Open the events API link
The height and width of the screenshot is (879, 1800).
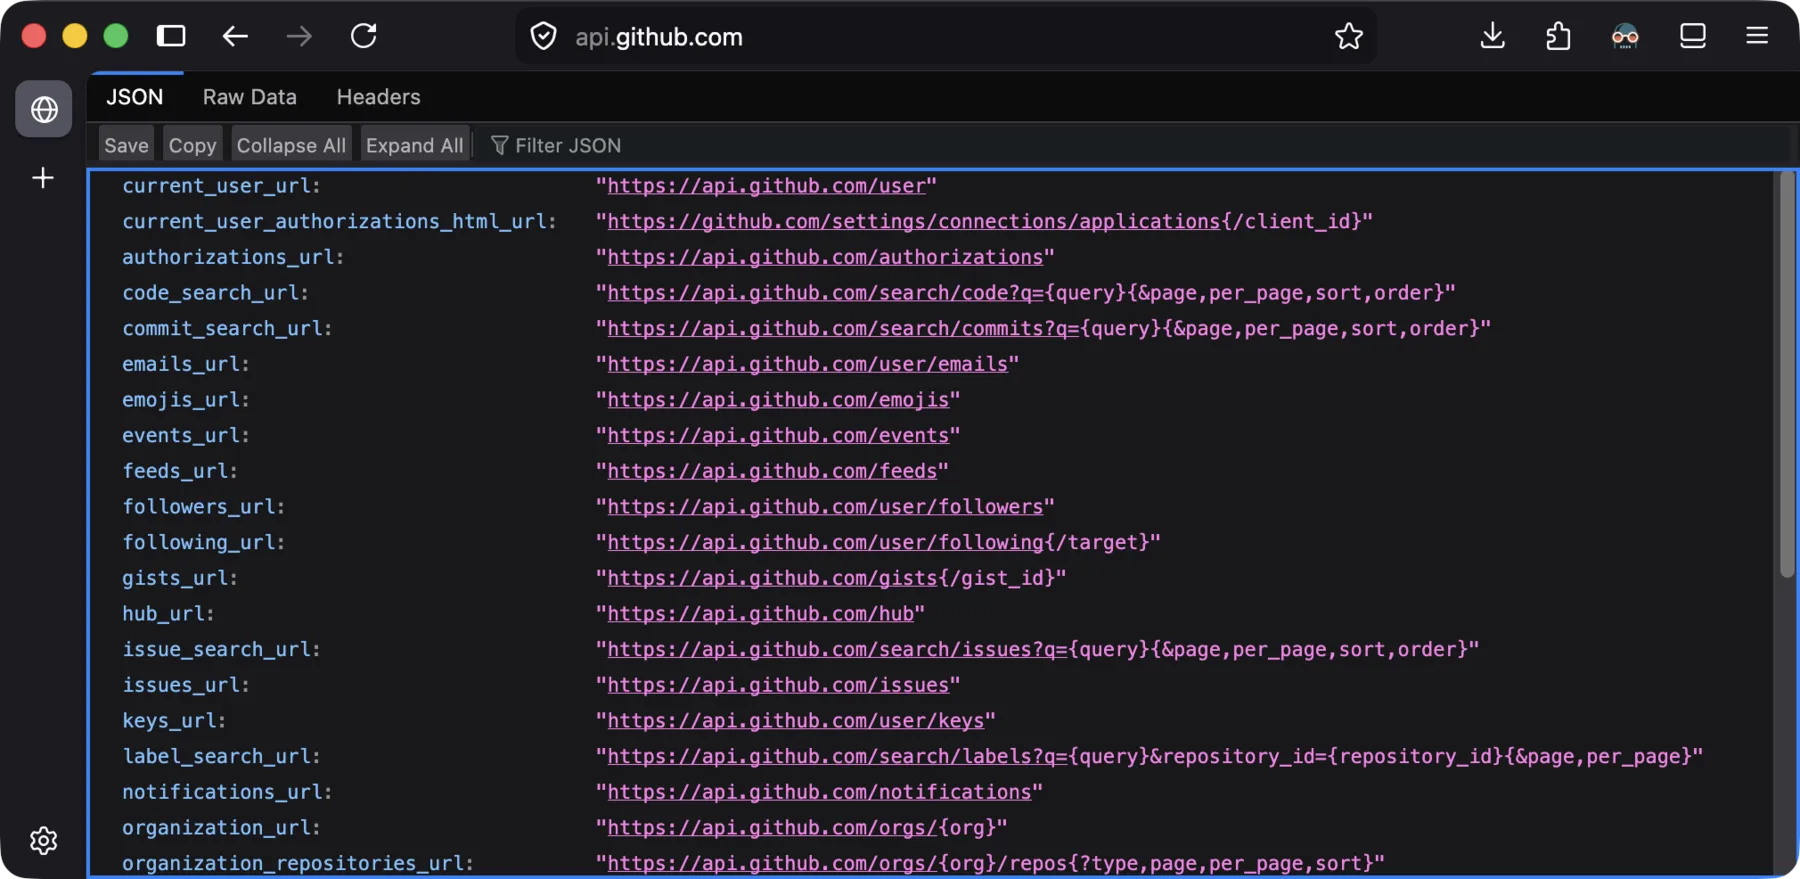click(778, 436)
